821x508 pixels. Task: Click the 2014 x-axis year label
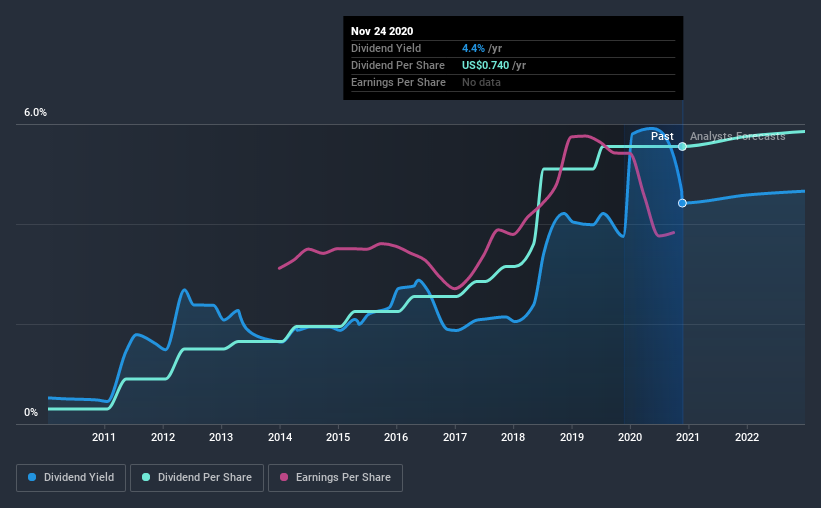(280, 437)
